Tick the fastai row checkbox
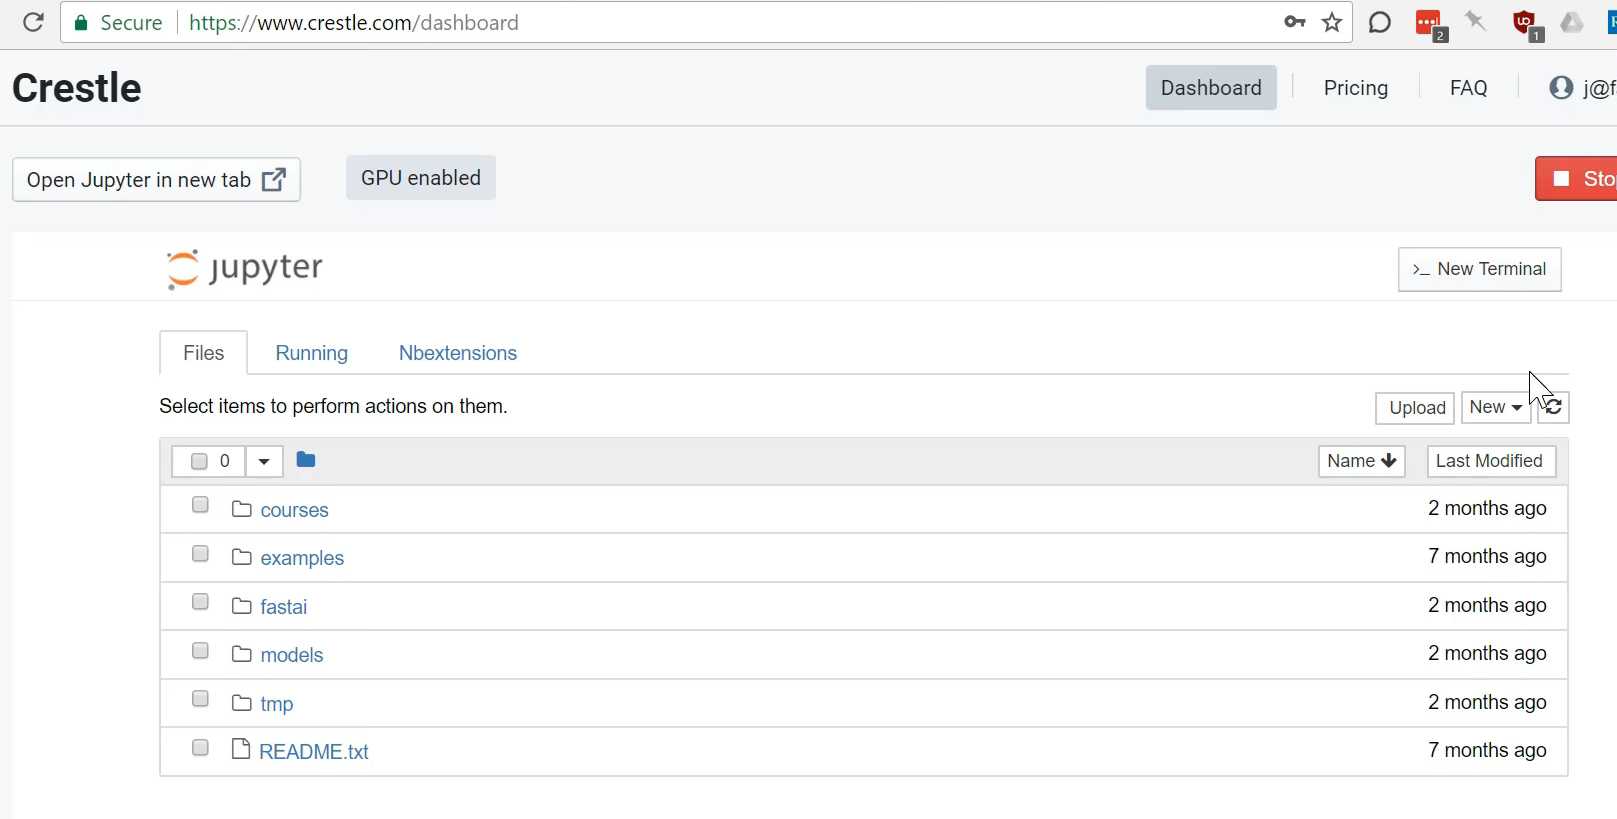1617x819 pixels. pos(200,602)
